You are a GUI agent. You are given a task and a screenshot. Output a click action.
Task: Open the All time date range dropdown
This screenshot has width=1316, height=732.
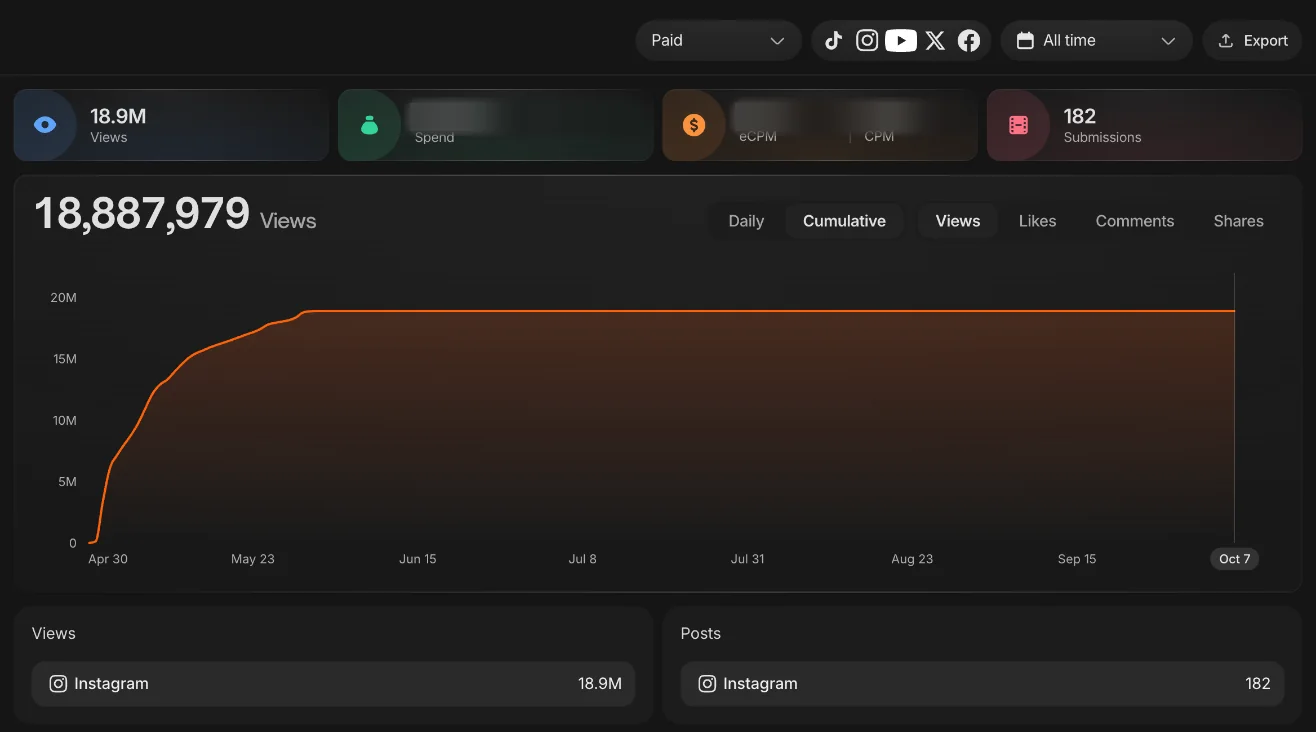click(1096, 41)
